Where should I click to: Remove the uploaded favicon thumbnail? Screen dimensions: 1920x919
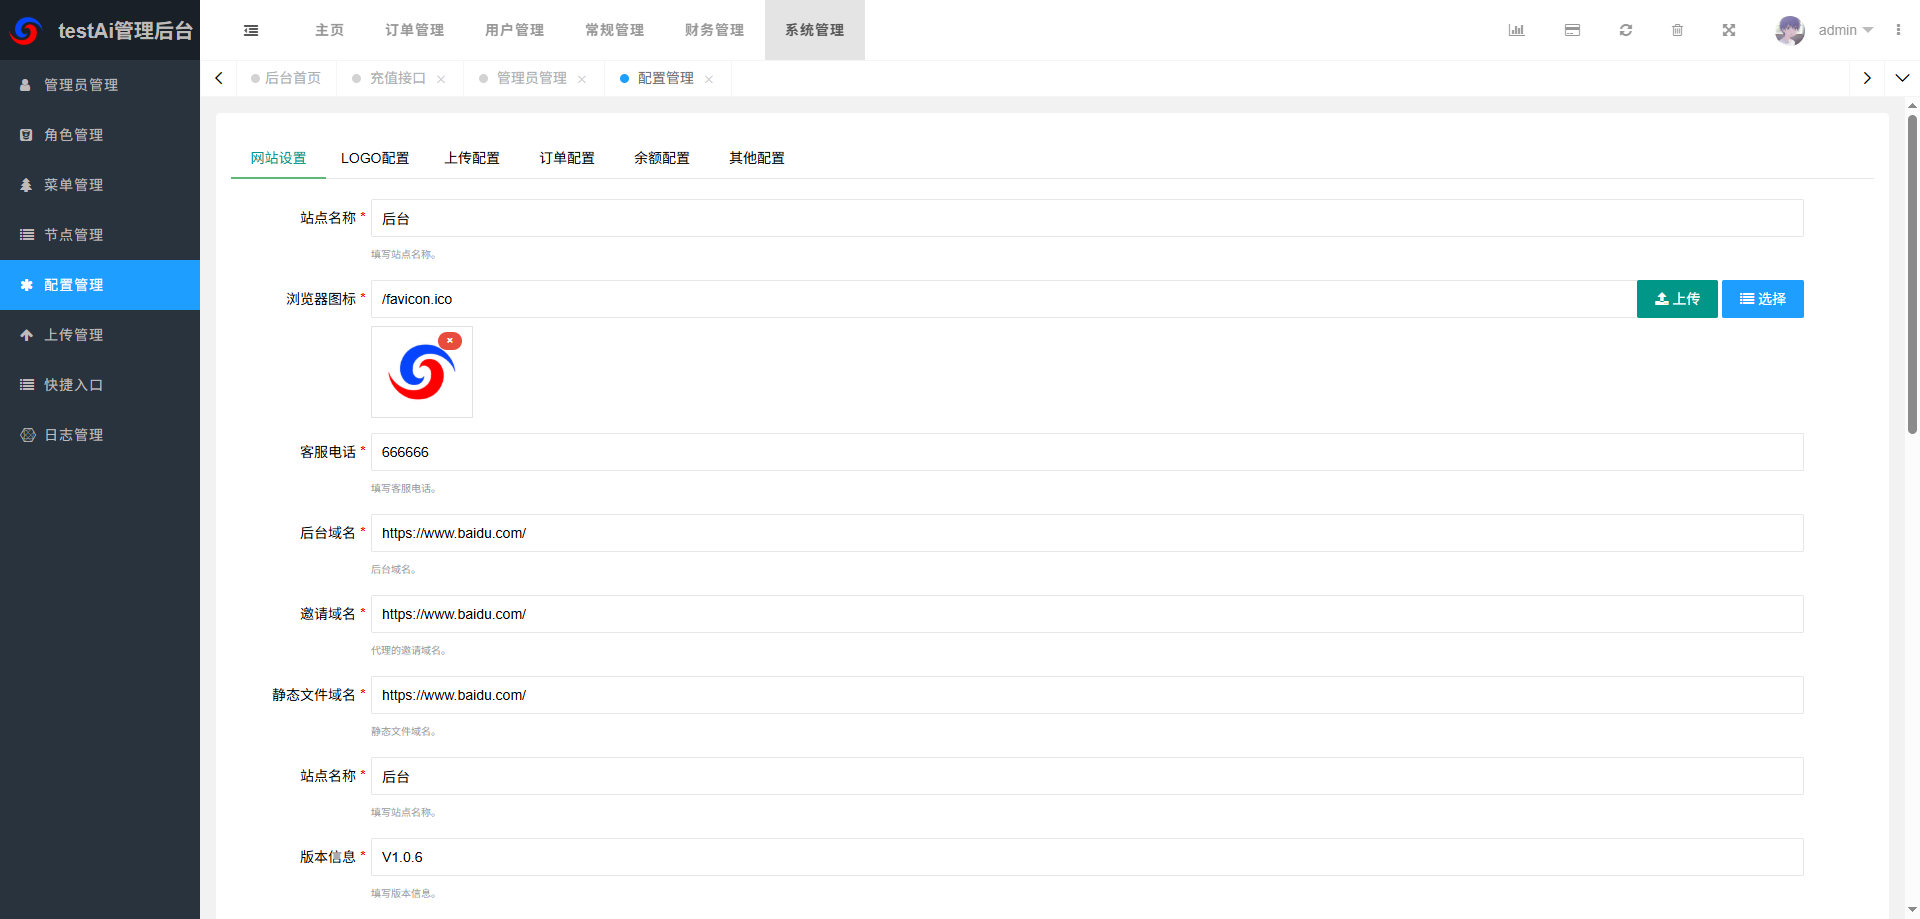pos(450,340)
